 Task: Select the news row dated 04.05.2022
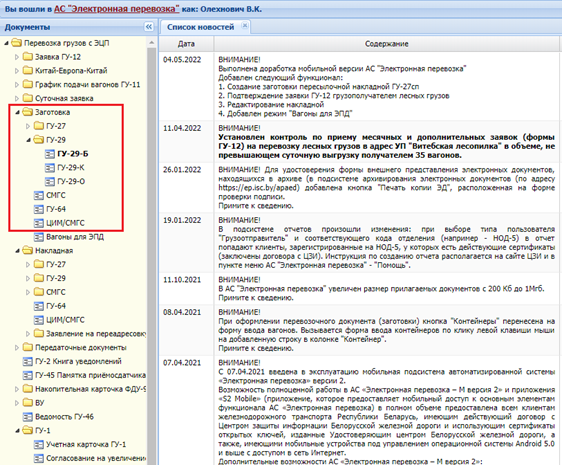[x=359, y=86]
